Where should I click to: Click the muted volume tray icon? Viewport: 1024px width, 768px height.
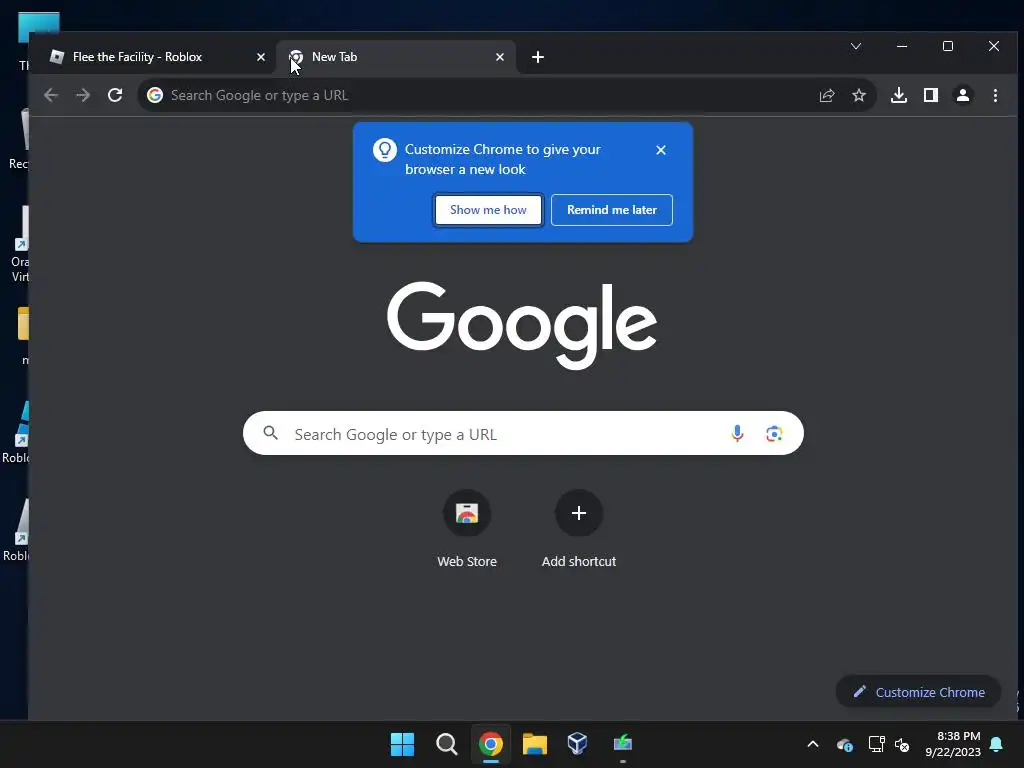(x=902, y=744)
